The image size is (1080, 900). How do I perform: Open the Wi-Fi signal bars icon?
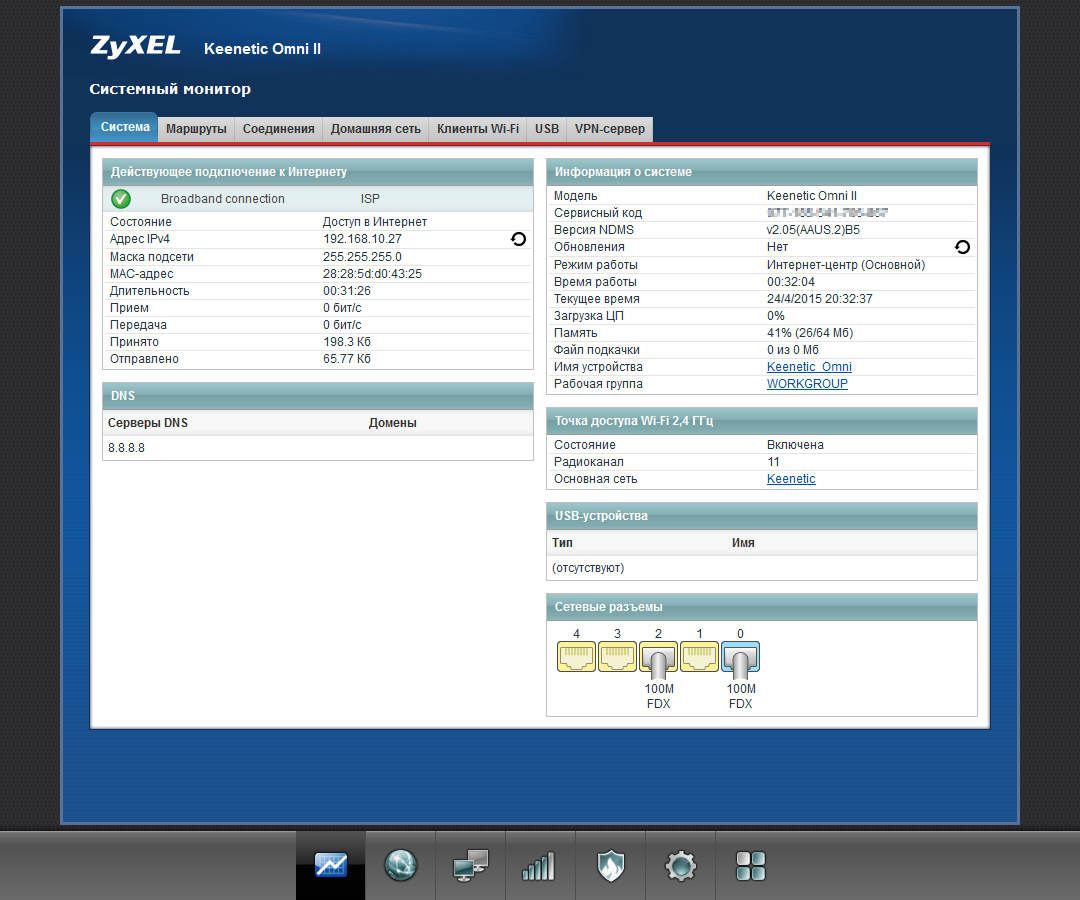pos(540,865)
